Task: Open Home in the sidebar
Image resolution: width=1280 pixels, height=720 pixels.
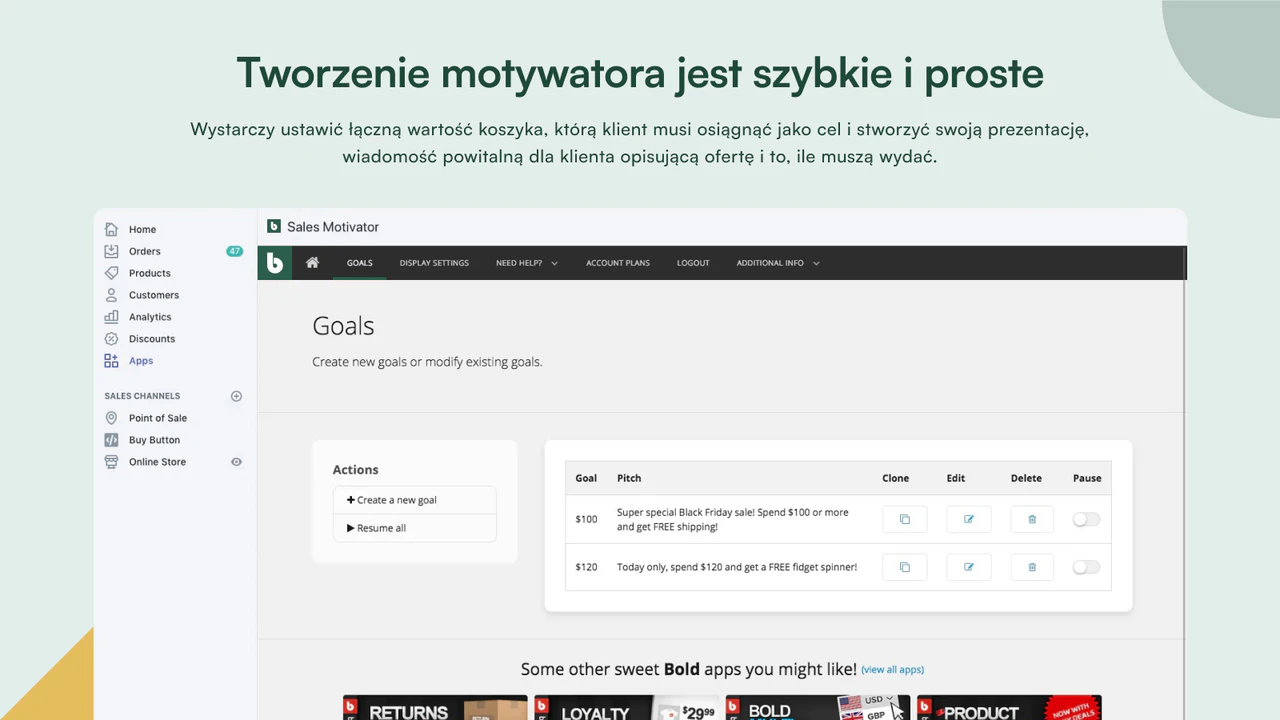Action: [142, 229]
